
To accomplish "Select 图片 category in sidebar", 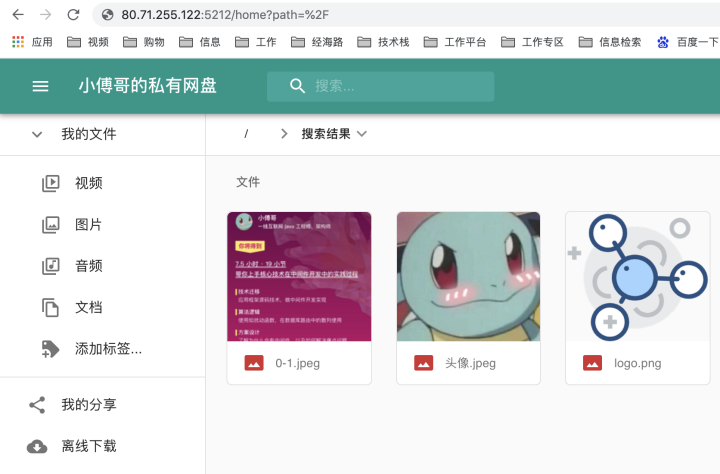I will (88, 225).
